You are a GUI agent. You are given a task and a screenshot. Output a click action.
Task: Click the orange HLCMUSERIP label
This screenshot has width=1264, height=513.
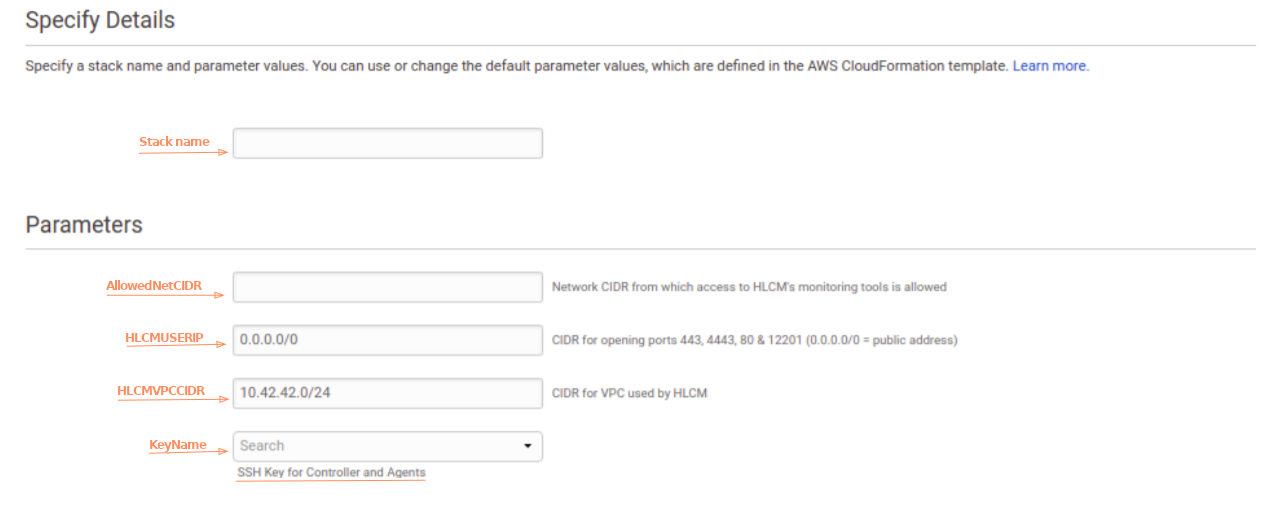[x=164, y=338]
